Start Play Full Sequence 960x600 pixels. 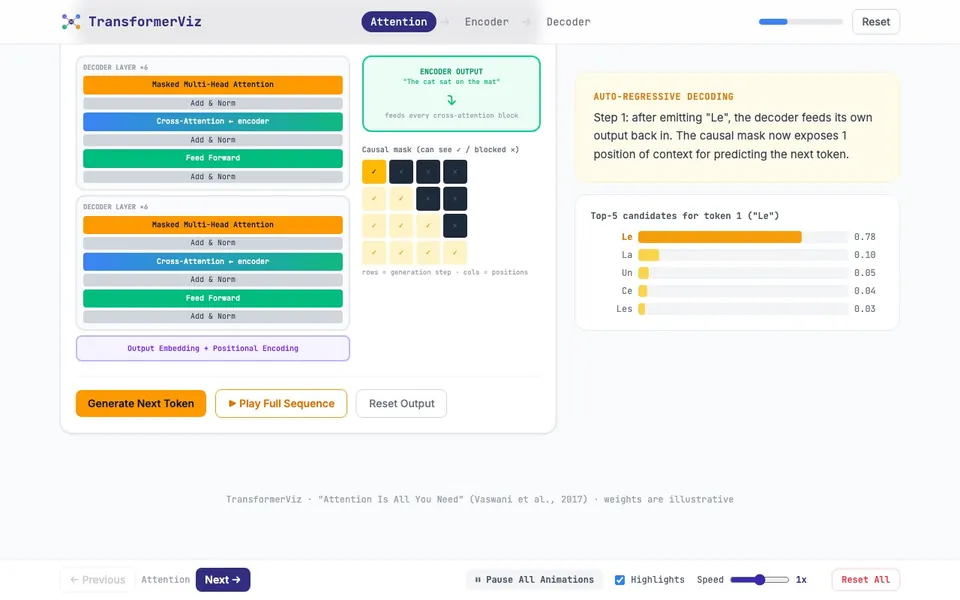(x=281, y=403)
